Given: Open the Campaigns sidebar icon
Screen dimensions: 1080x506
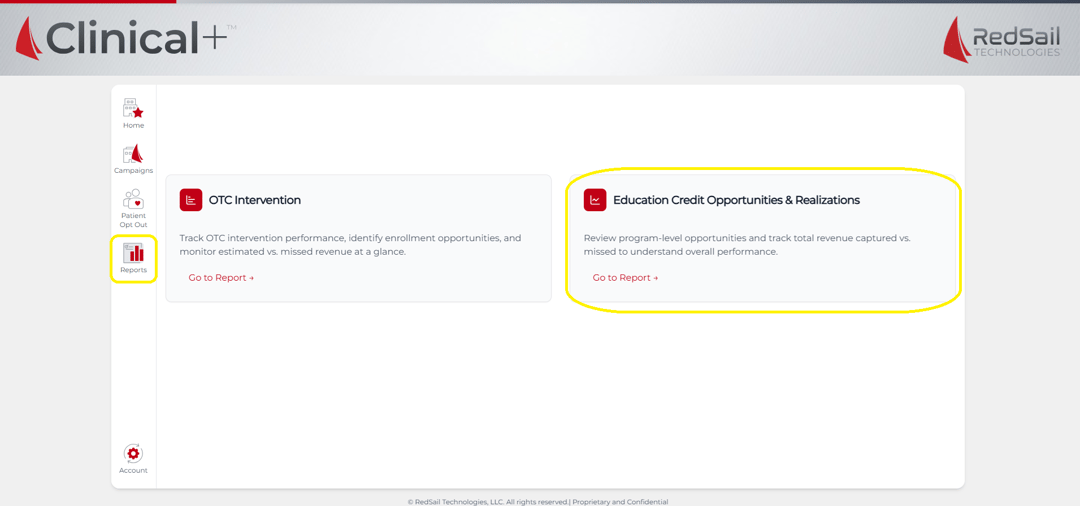Looking at the screenshot, I should pyautogui.click(x=133, y=154).
